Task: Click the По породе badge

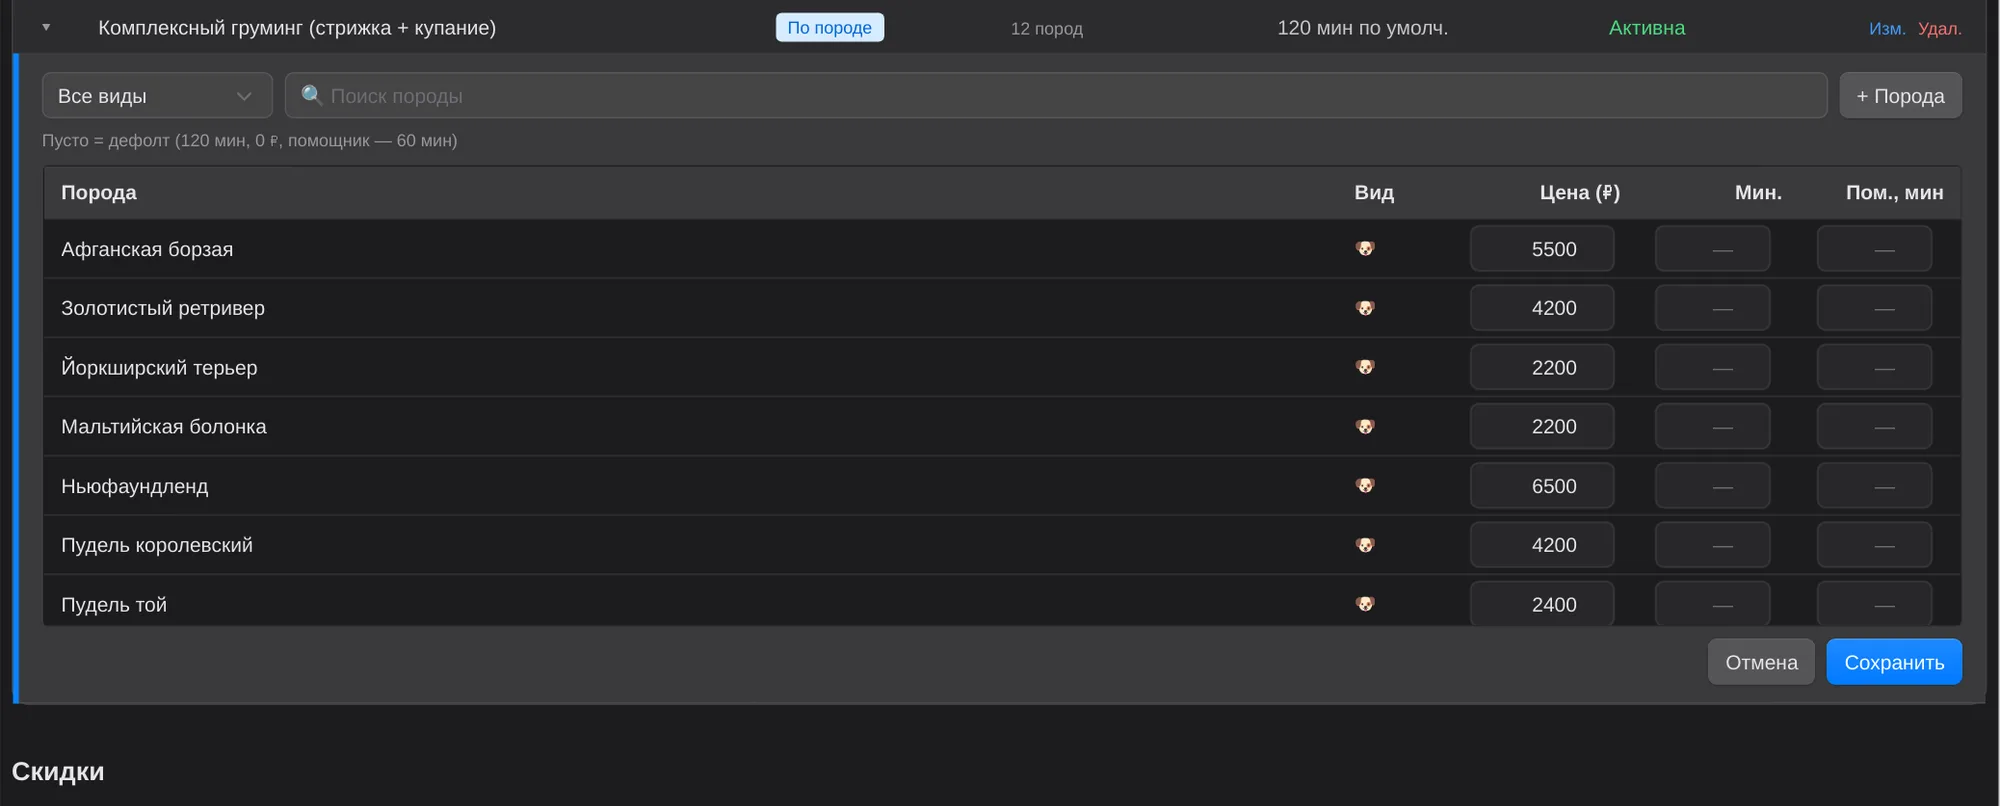Action: pos(830,28)
